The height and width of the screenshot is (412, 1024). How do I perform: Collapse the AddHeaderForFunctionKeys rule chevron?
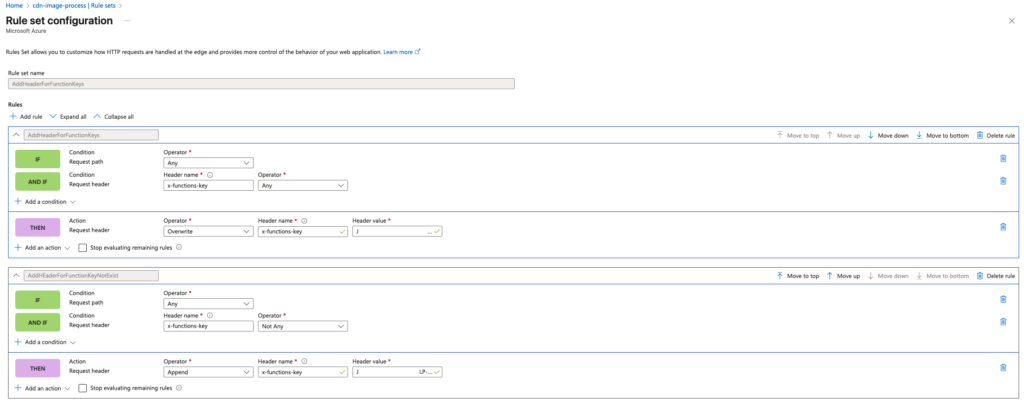16,135
